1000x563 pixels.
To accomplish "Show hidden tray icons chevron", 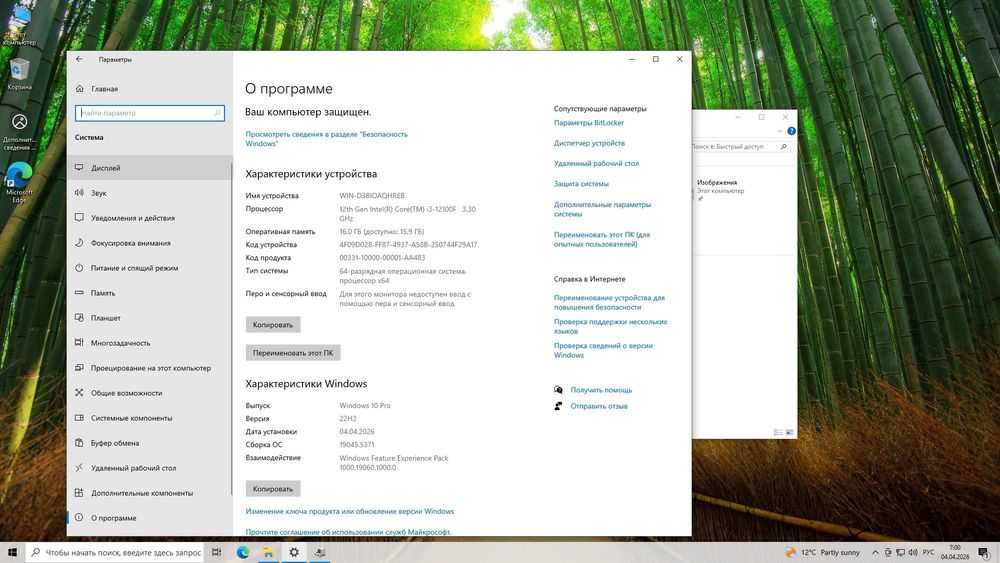I will coord(875,553).
